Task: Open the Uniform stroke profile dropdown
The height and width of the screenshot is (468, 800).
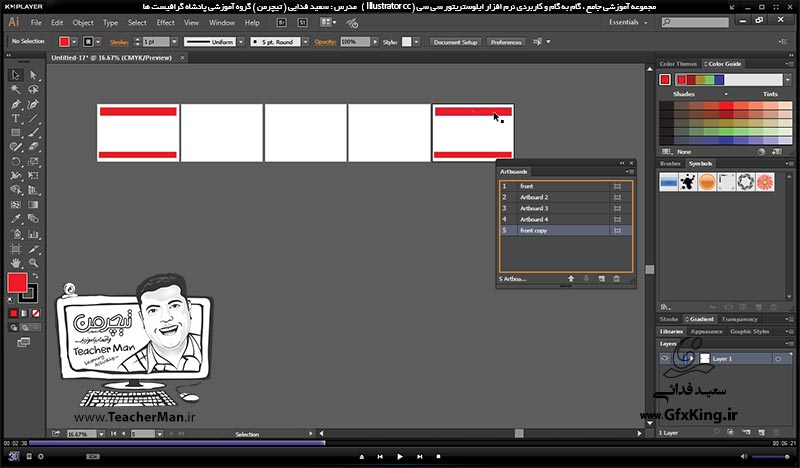Action: point(241,42)
